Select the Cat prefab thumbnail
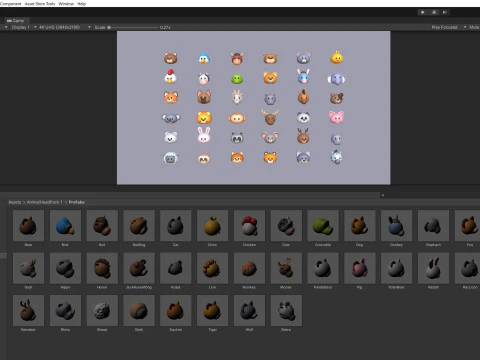Screen dimensions: 480x360 point(176,226)
